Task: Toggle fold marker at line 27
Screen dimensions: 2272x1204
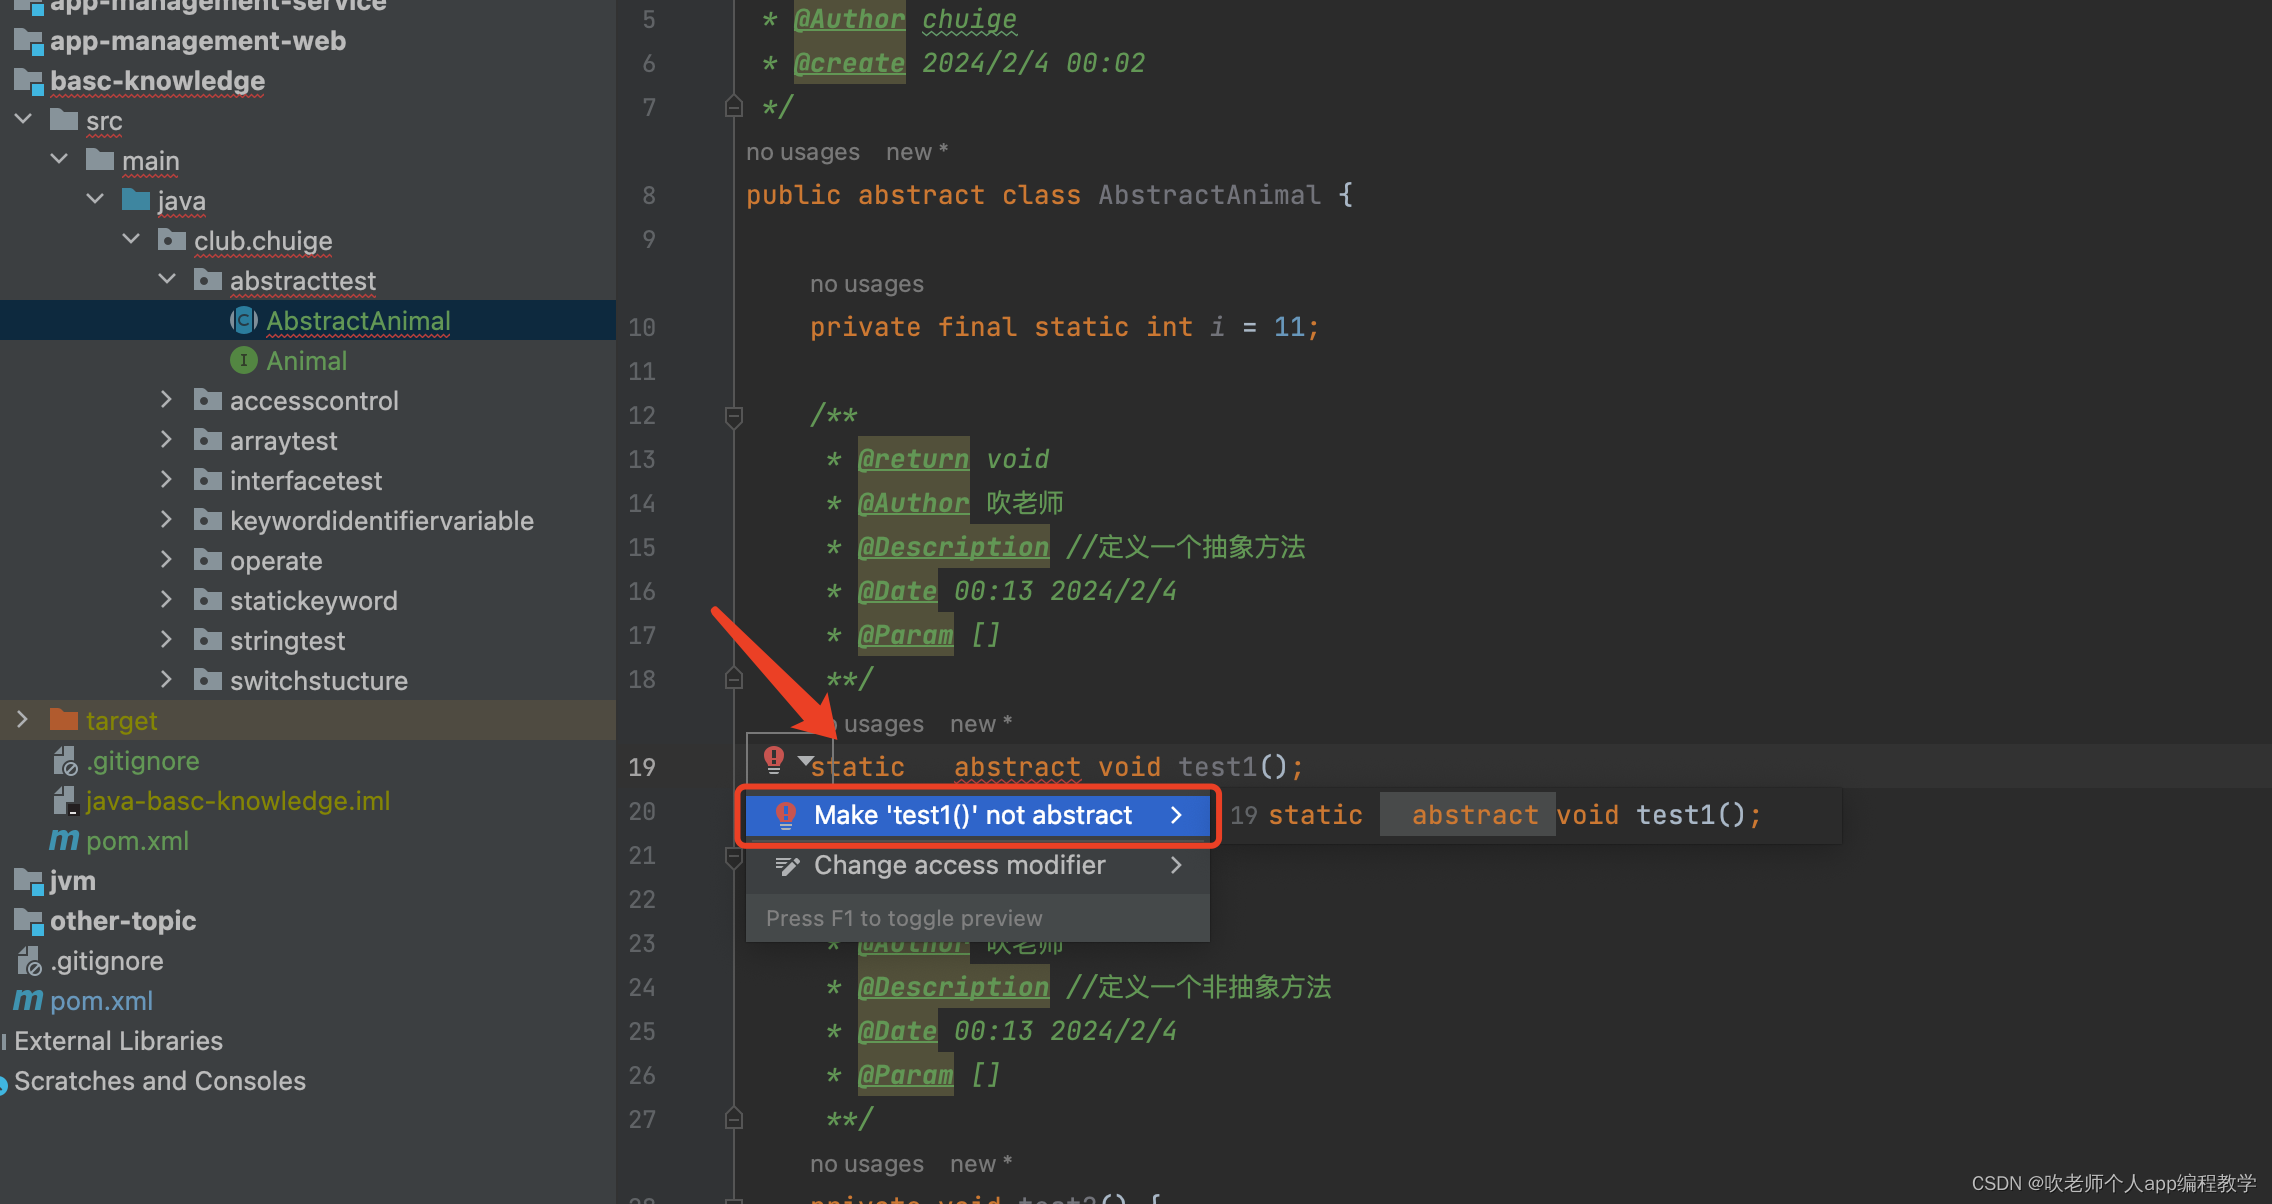Action: 734,1118
